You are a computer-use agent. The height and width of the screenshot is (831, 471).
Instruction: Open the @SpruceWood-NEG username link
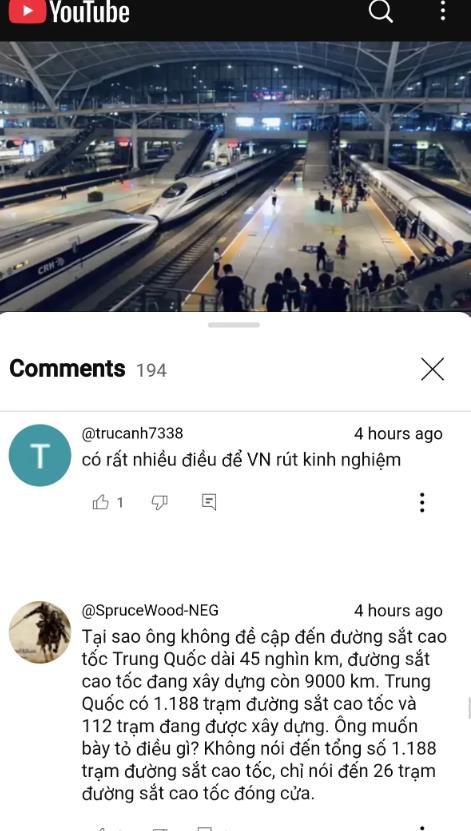150,610
